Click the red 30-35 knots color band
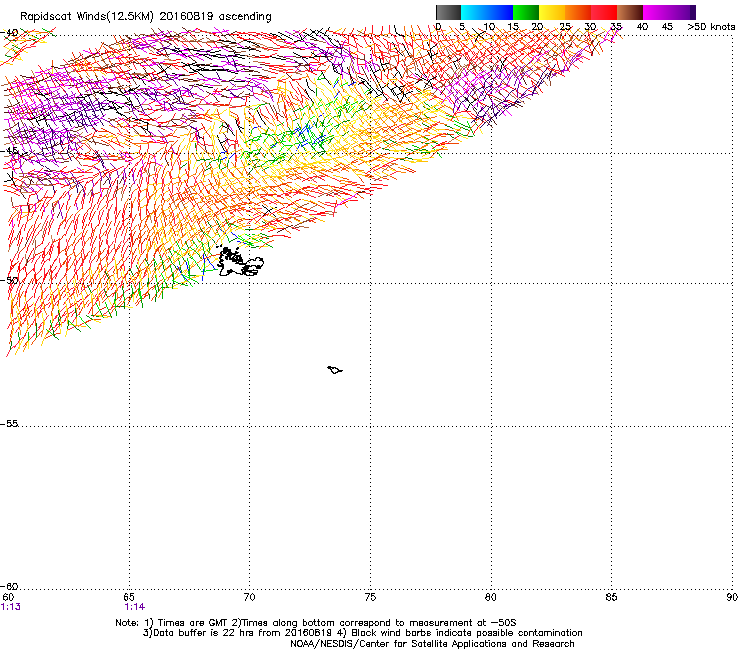 (x=604, y=12)
